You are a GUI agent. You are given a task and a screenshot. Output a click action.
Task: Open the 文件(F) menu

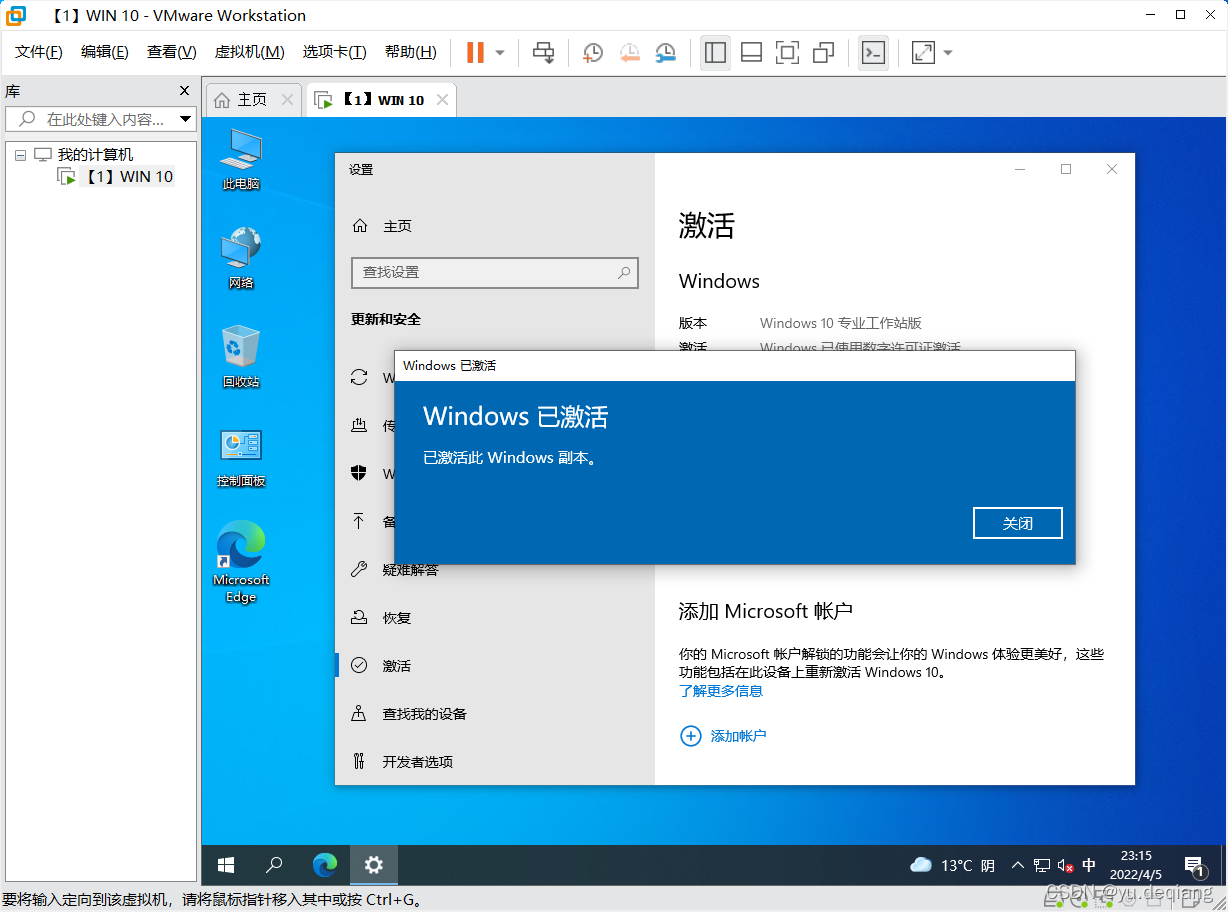point(39,52)
